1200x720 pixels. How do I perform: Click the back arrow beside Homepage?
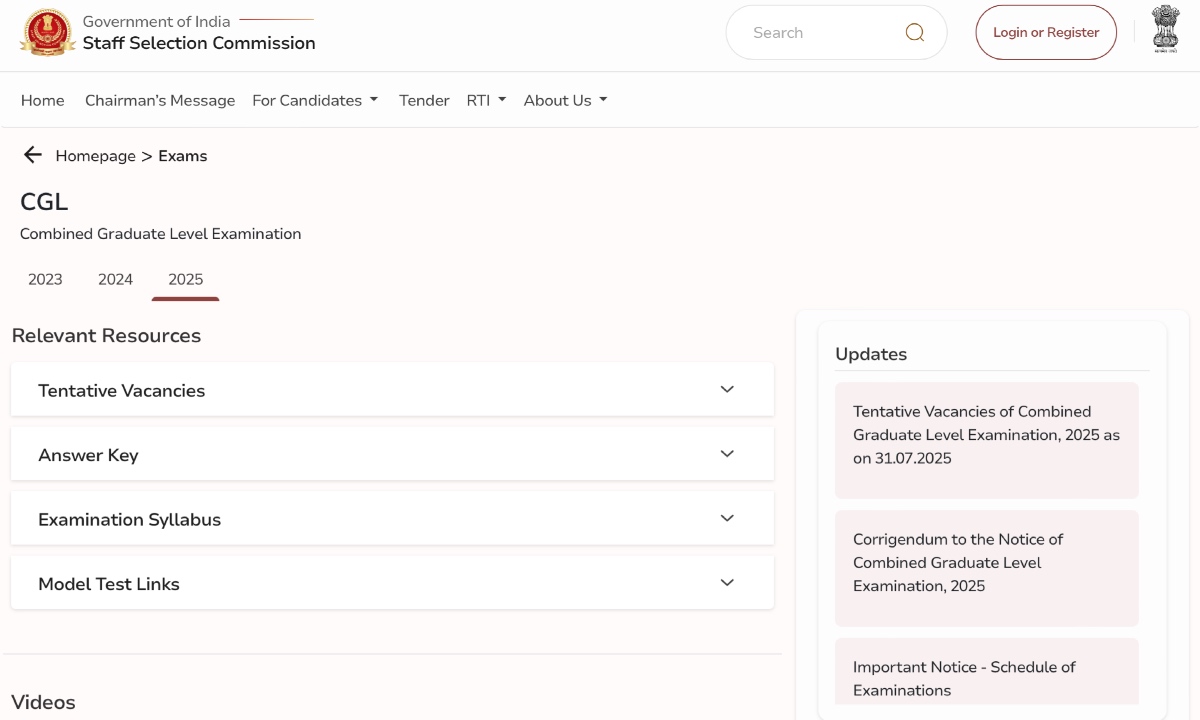click(33, 155)
